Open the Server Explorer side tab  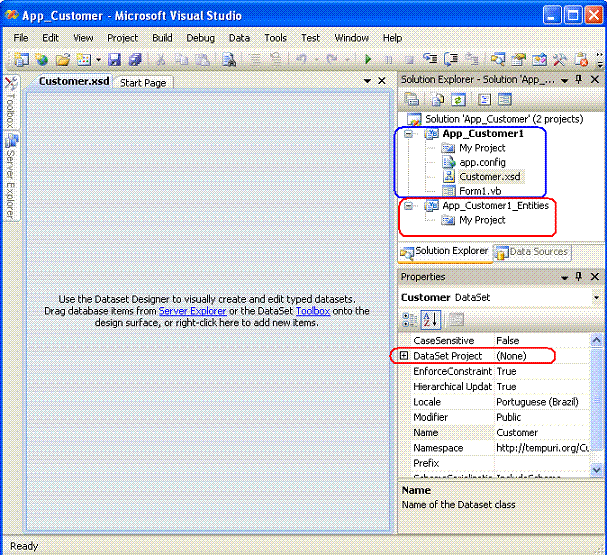[x=12, y=176]
